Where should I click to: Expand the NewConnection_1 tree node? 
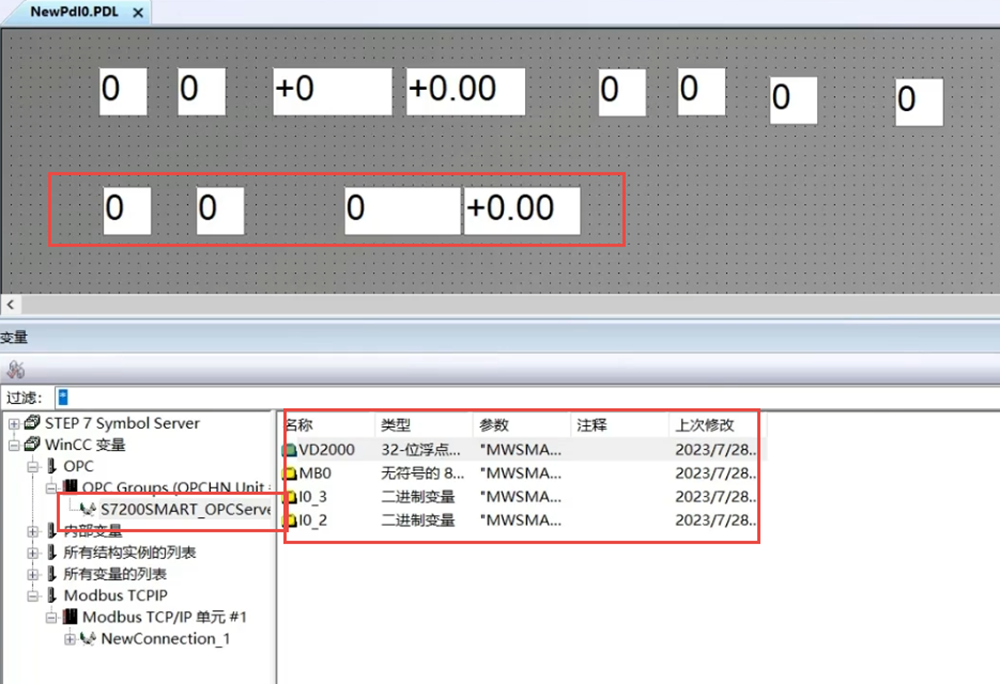click(70, 639)
